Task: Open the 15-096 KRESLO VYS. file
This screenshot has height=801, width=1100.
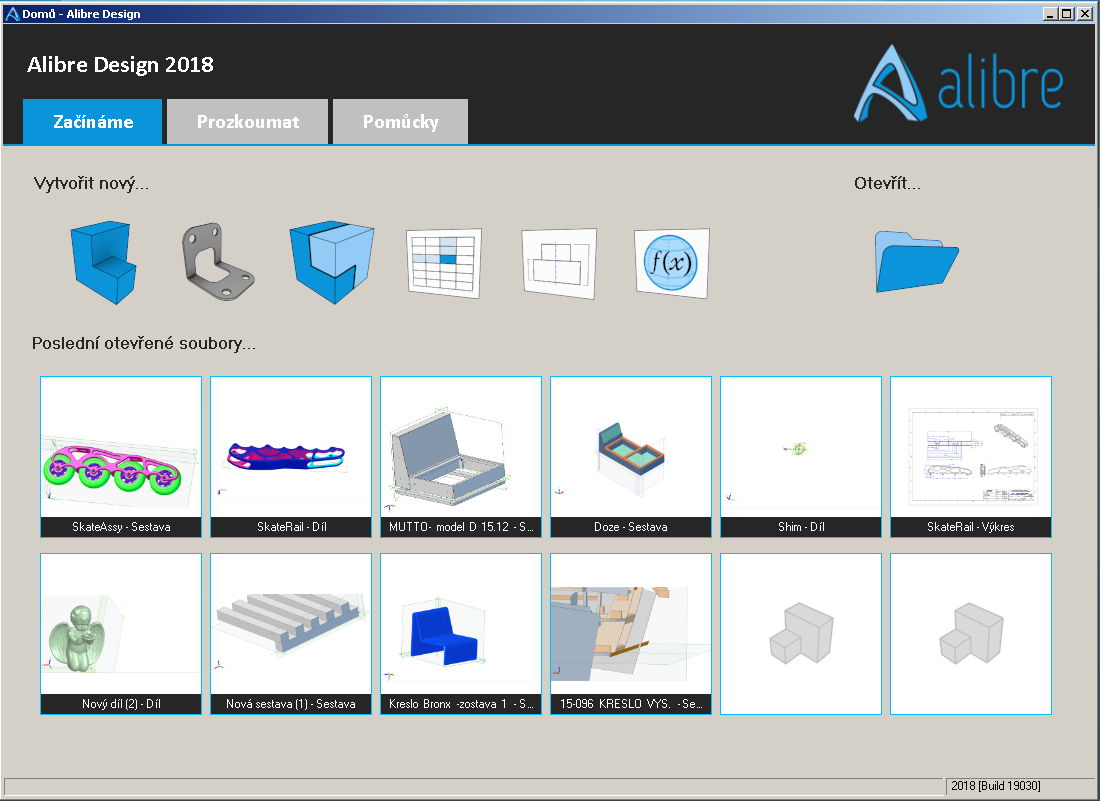Action: click(x=631, y=634)
